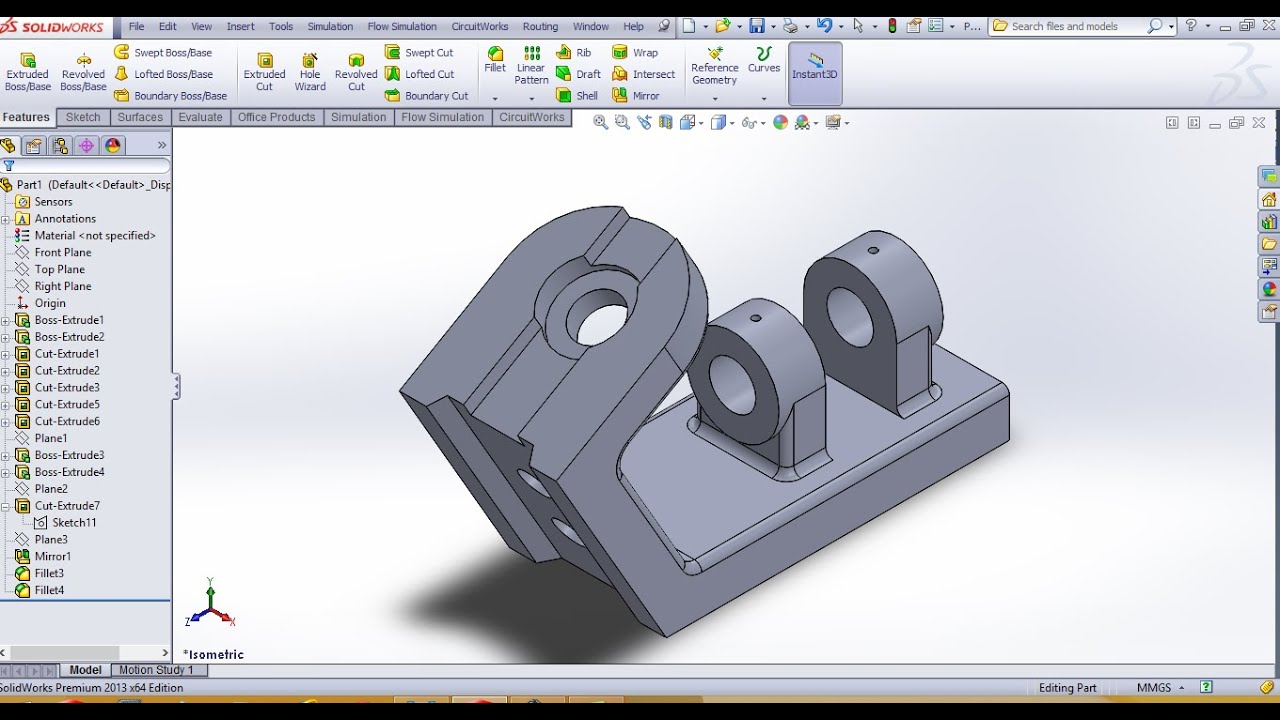Open the Insert menu
Viewport: 1280px width, 720px height.
coord(240,26)
